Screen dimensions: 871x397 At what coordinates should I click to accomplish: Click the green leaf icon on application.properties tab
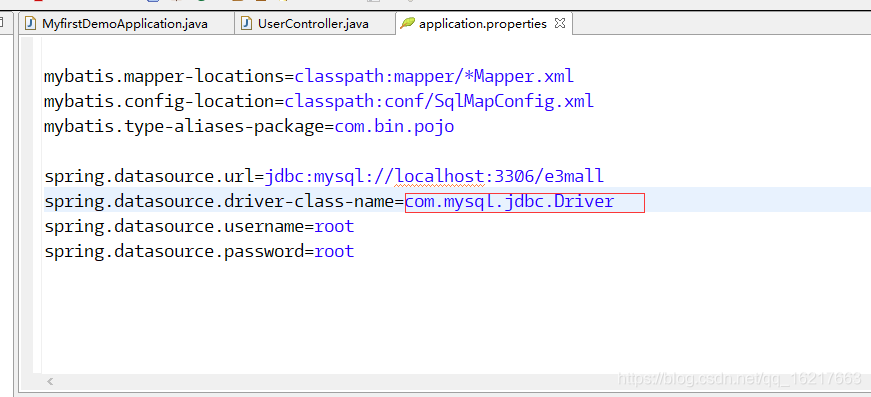(x=408, y=23)
